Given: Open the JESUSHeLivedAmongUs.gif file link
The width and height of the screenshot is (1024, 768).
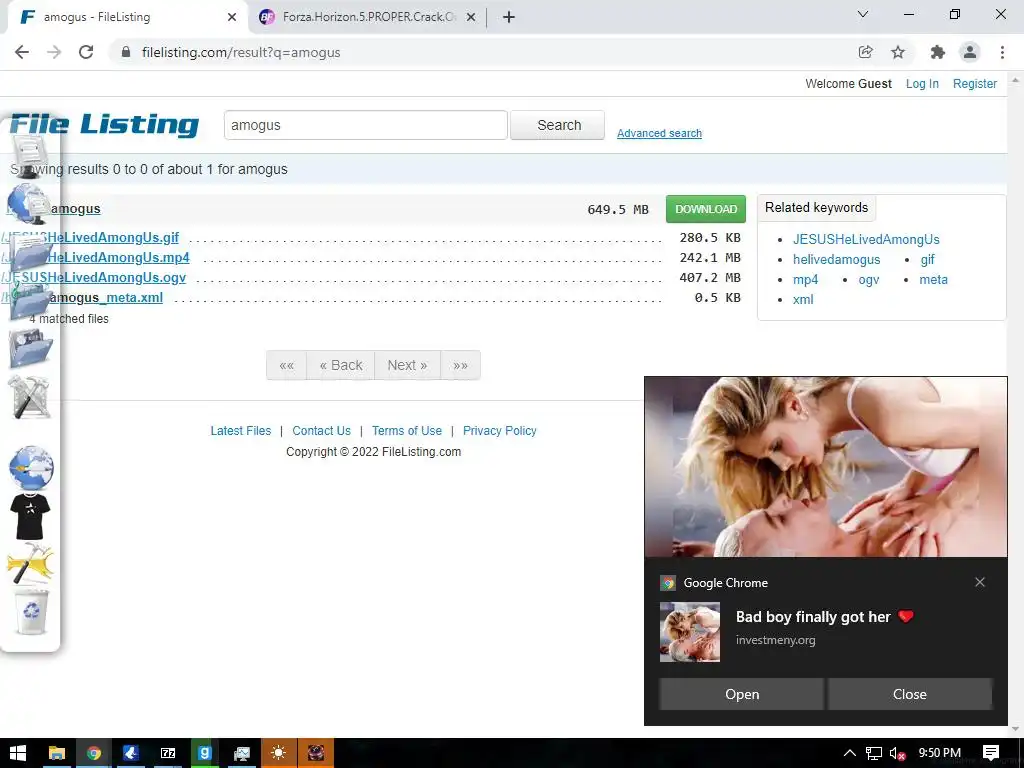Looking at the screenshot, I should click(x=90, y=238).
